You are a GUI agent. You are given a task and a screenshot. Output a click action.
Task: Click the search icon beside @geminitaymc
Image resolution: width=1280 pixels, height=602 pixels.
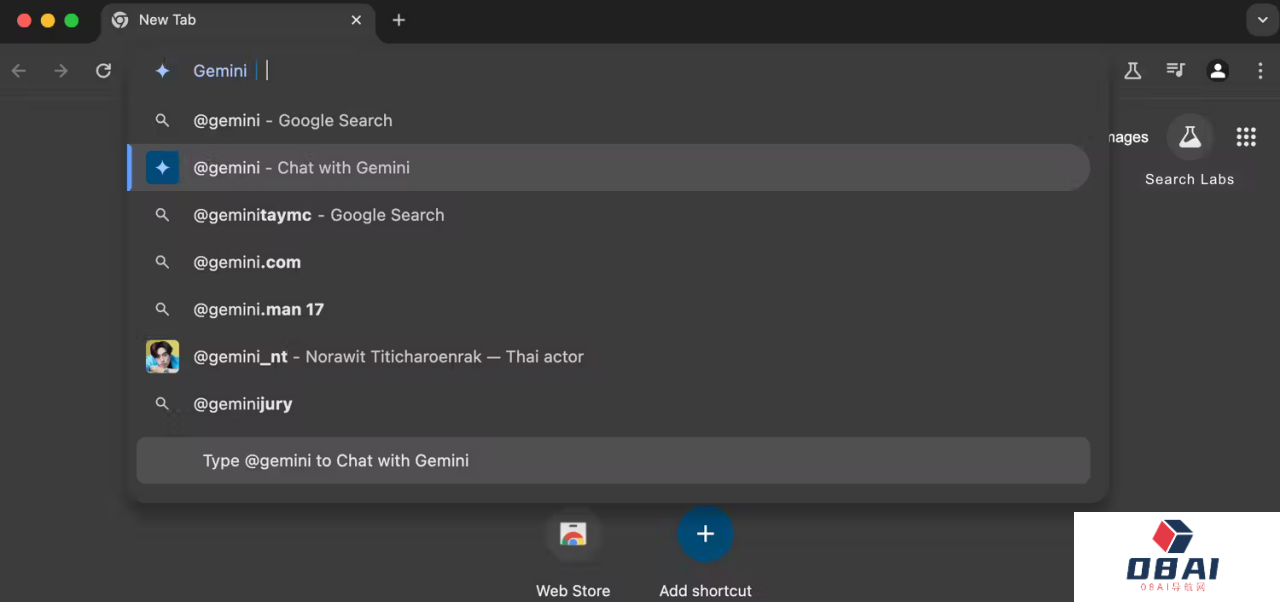click(162, 215)
